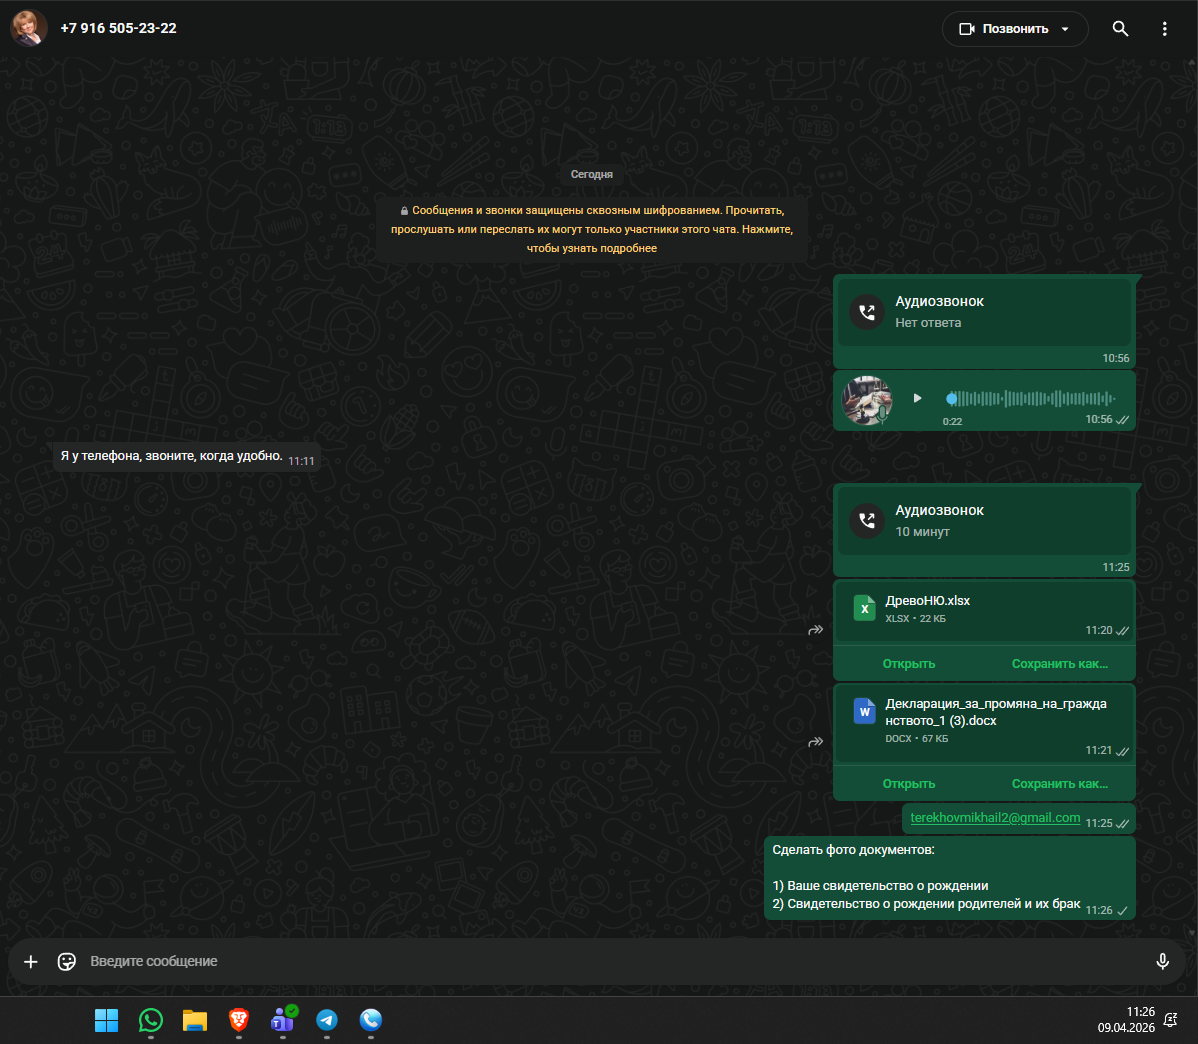Open contact info for +7 916 505-23-22
Image resolution: width=1198 pixels, height=1044 pixels.
[118, 28]
